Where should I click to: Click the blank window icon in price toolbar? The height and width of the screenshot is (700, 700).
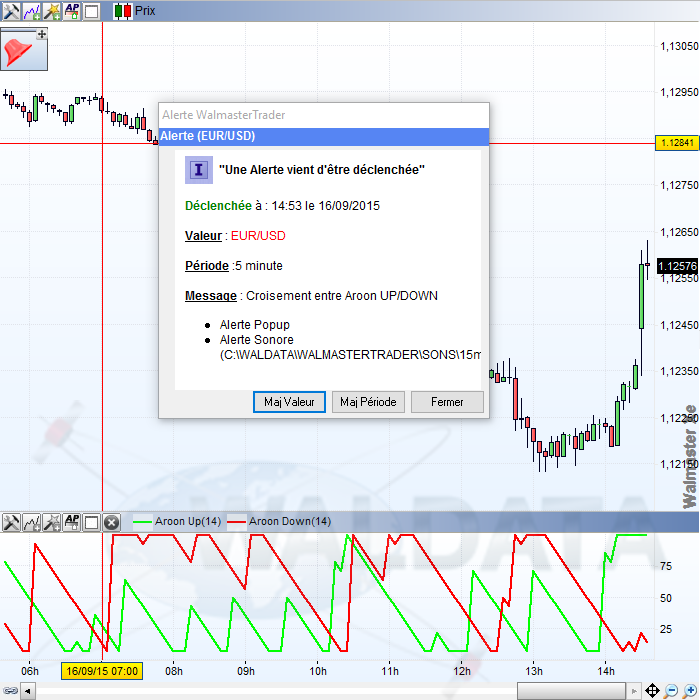[x=92, y=11]
